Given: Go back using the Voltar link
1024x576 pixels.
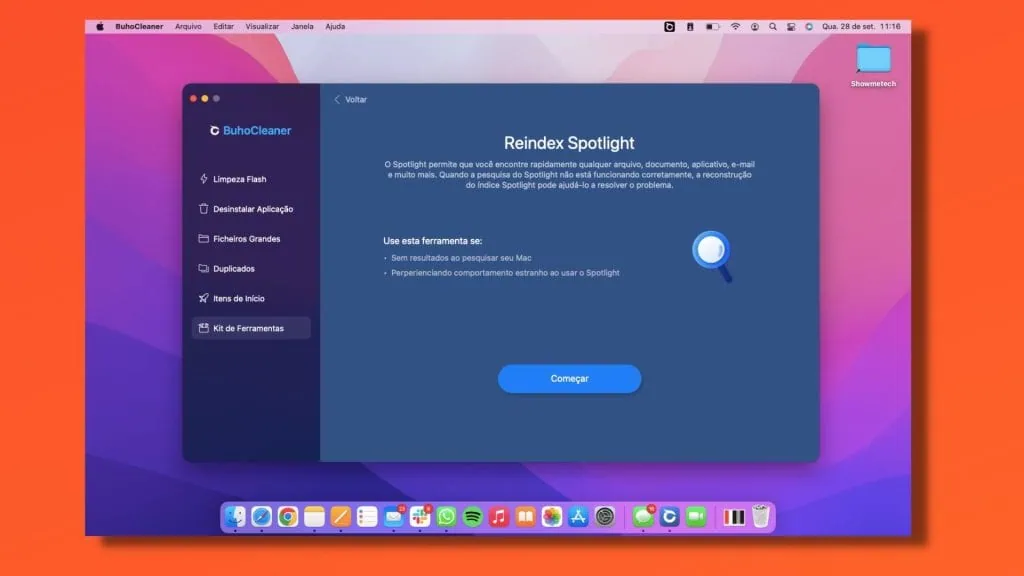Looking at the screenshot, I should (350, 100).
